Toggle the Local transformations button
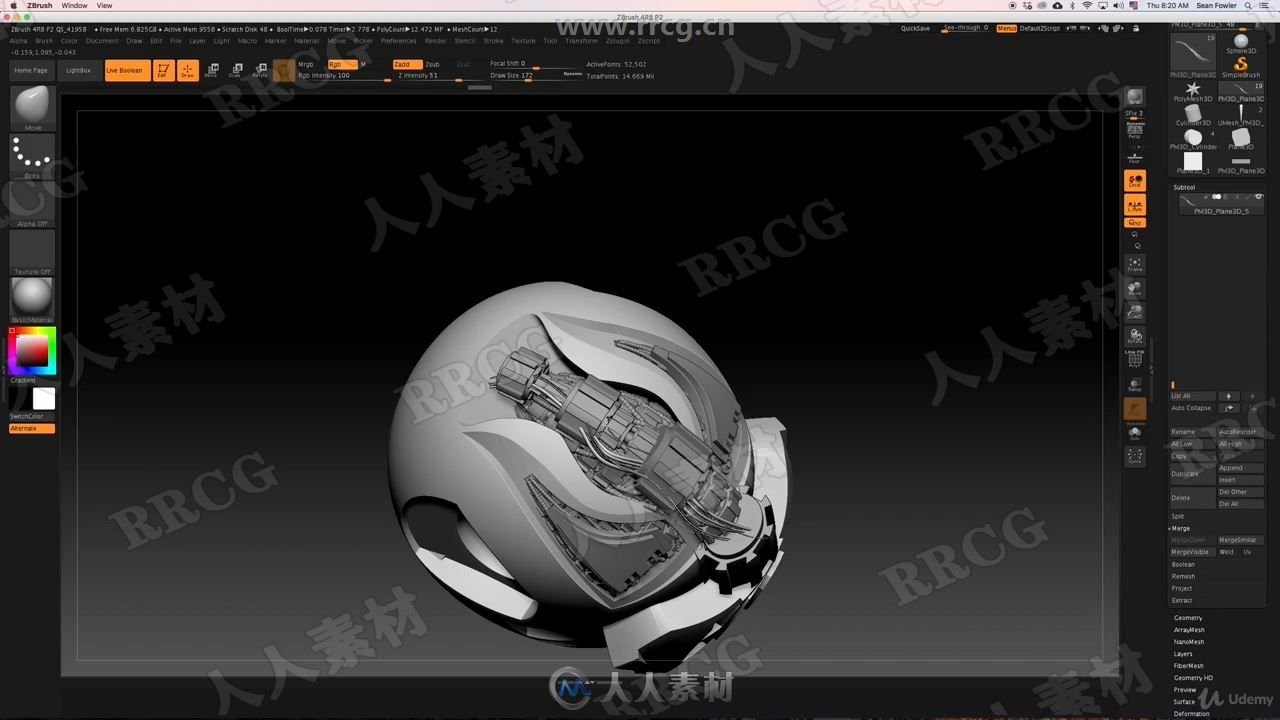 (x=1135, y=181)
